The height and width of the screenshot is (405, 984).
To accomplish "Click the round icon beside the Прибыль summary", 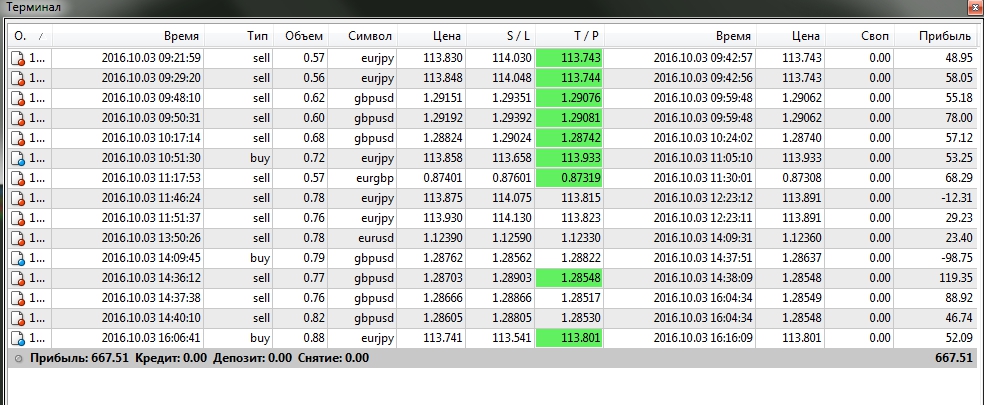I will point(18,359).
